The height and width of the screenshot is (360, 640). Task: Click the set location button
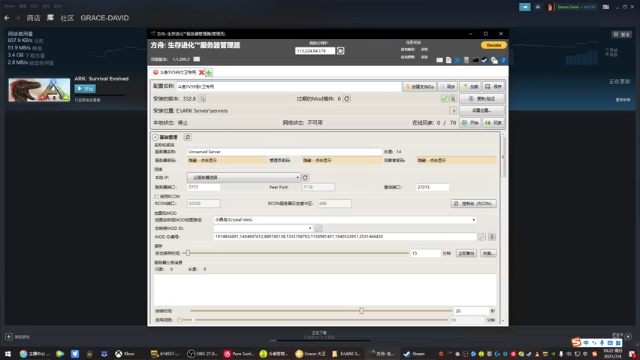pos(481,110)
